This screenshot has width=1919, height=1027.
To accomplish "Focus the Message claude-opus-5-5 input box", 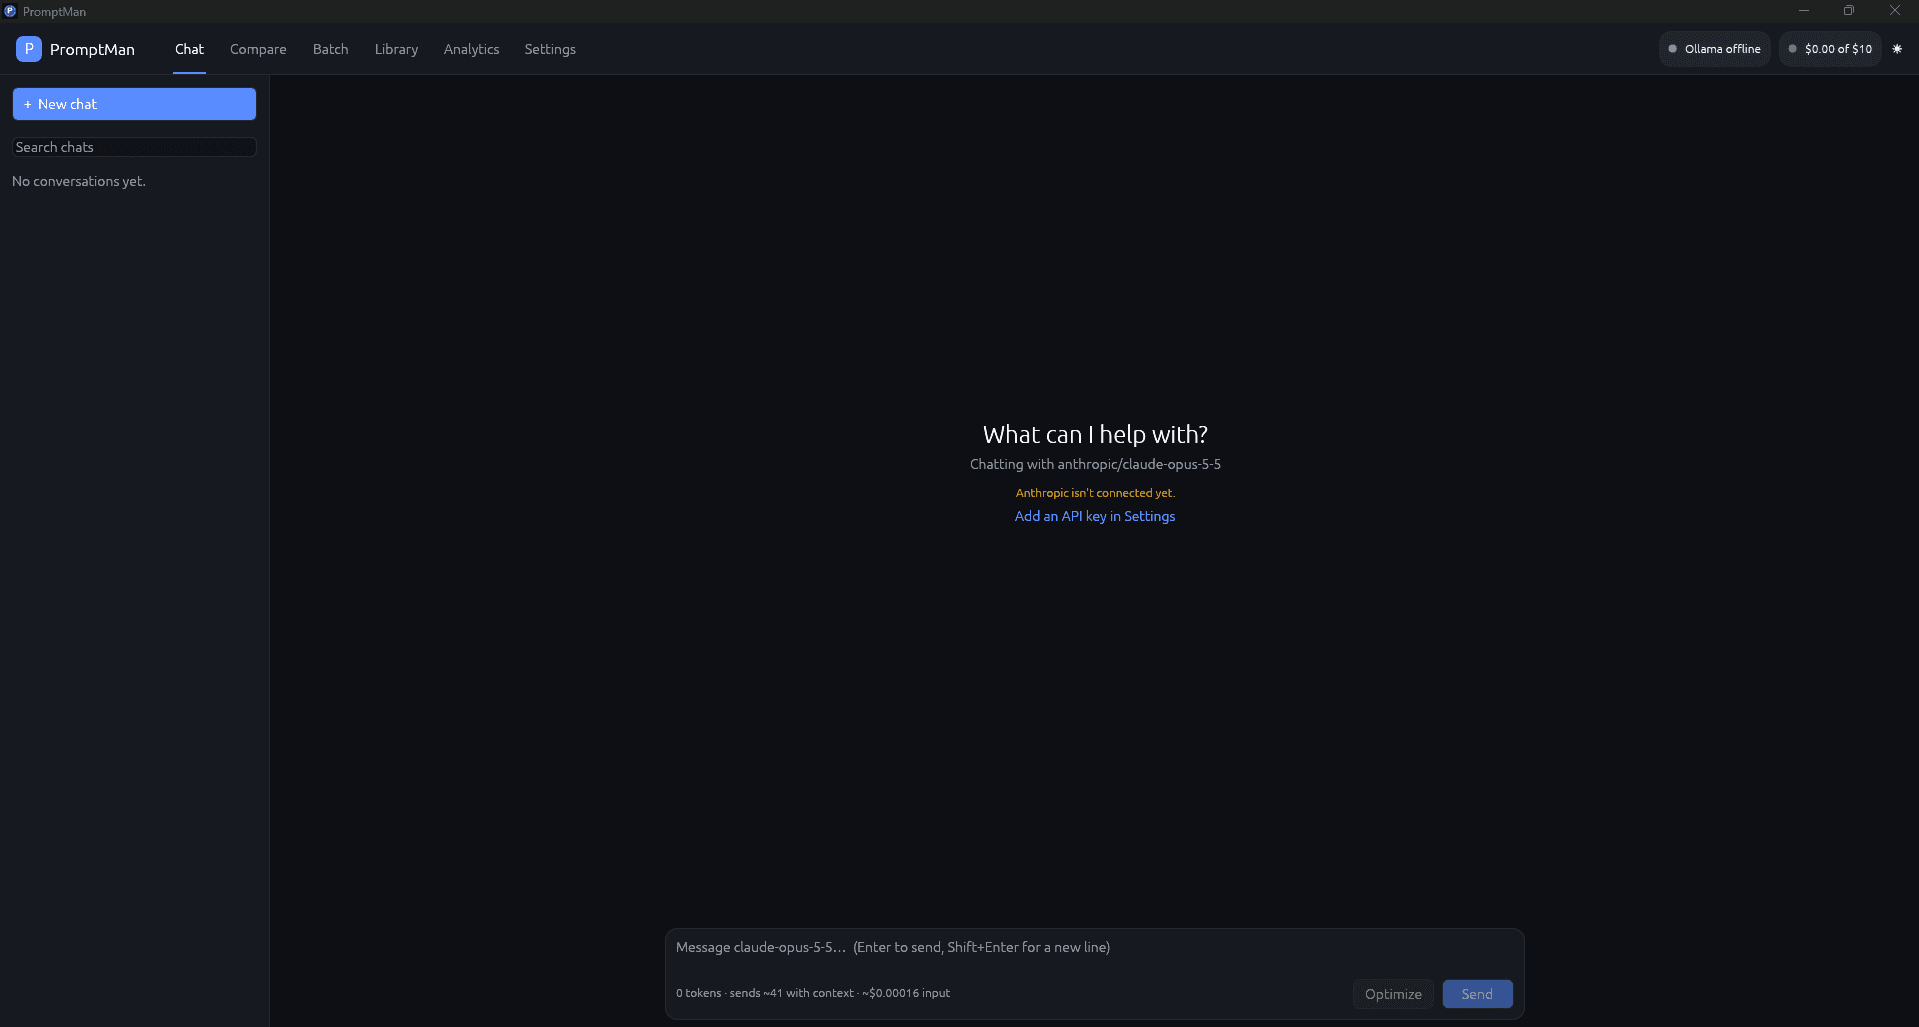I will click(1094, 947).
